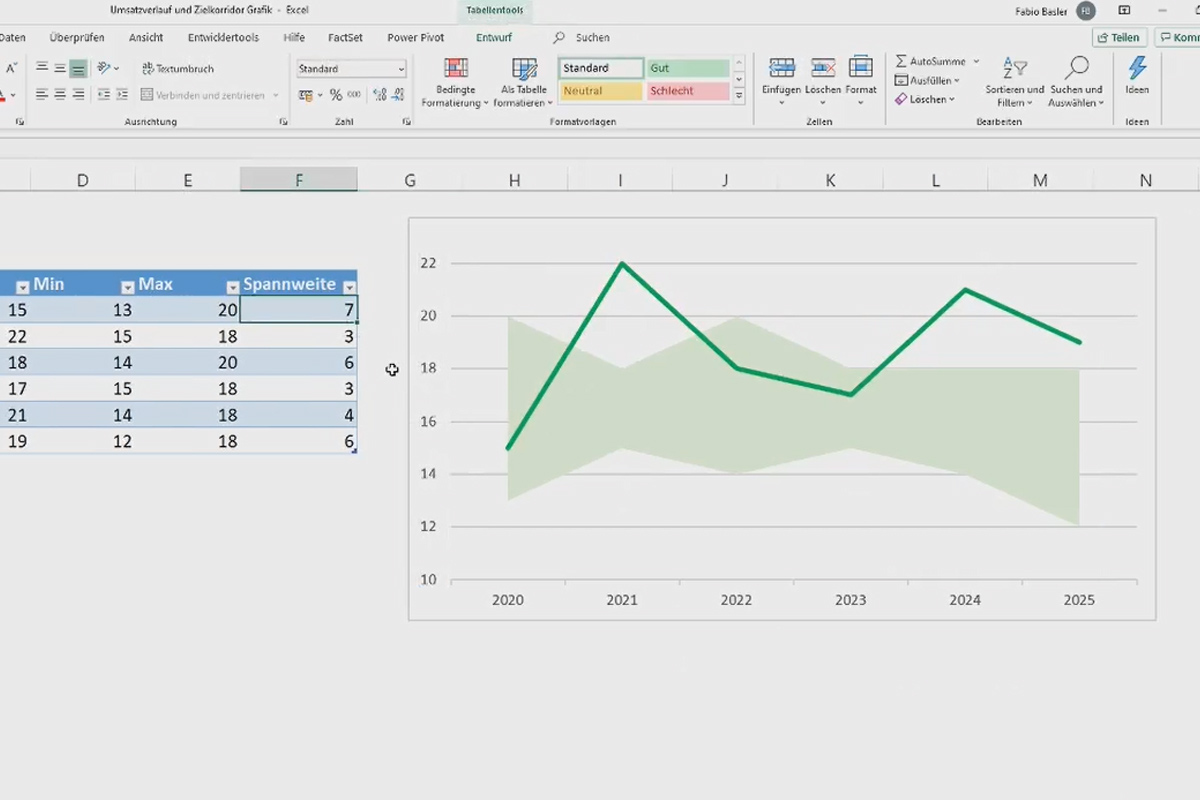Open the Max column filter dropdown
Image resolution: width=1200 pixels, height=800 pixels.
tap(232, 286)
